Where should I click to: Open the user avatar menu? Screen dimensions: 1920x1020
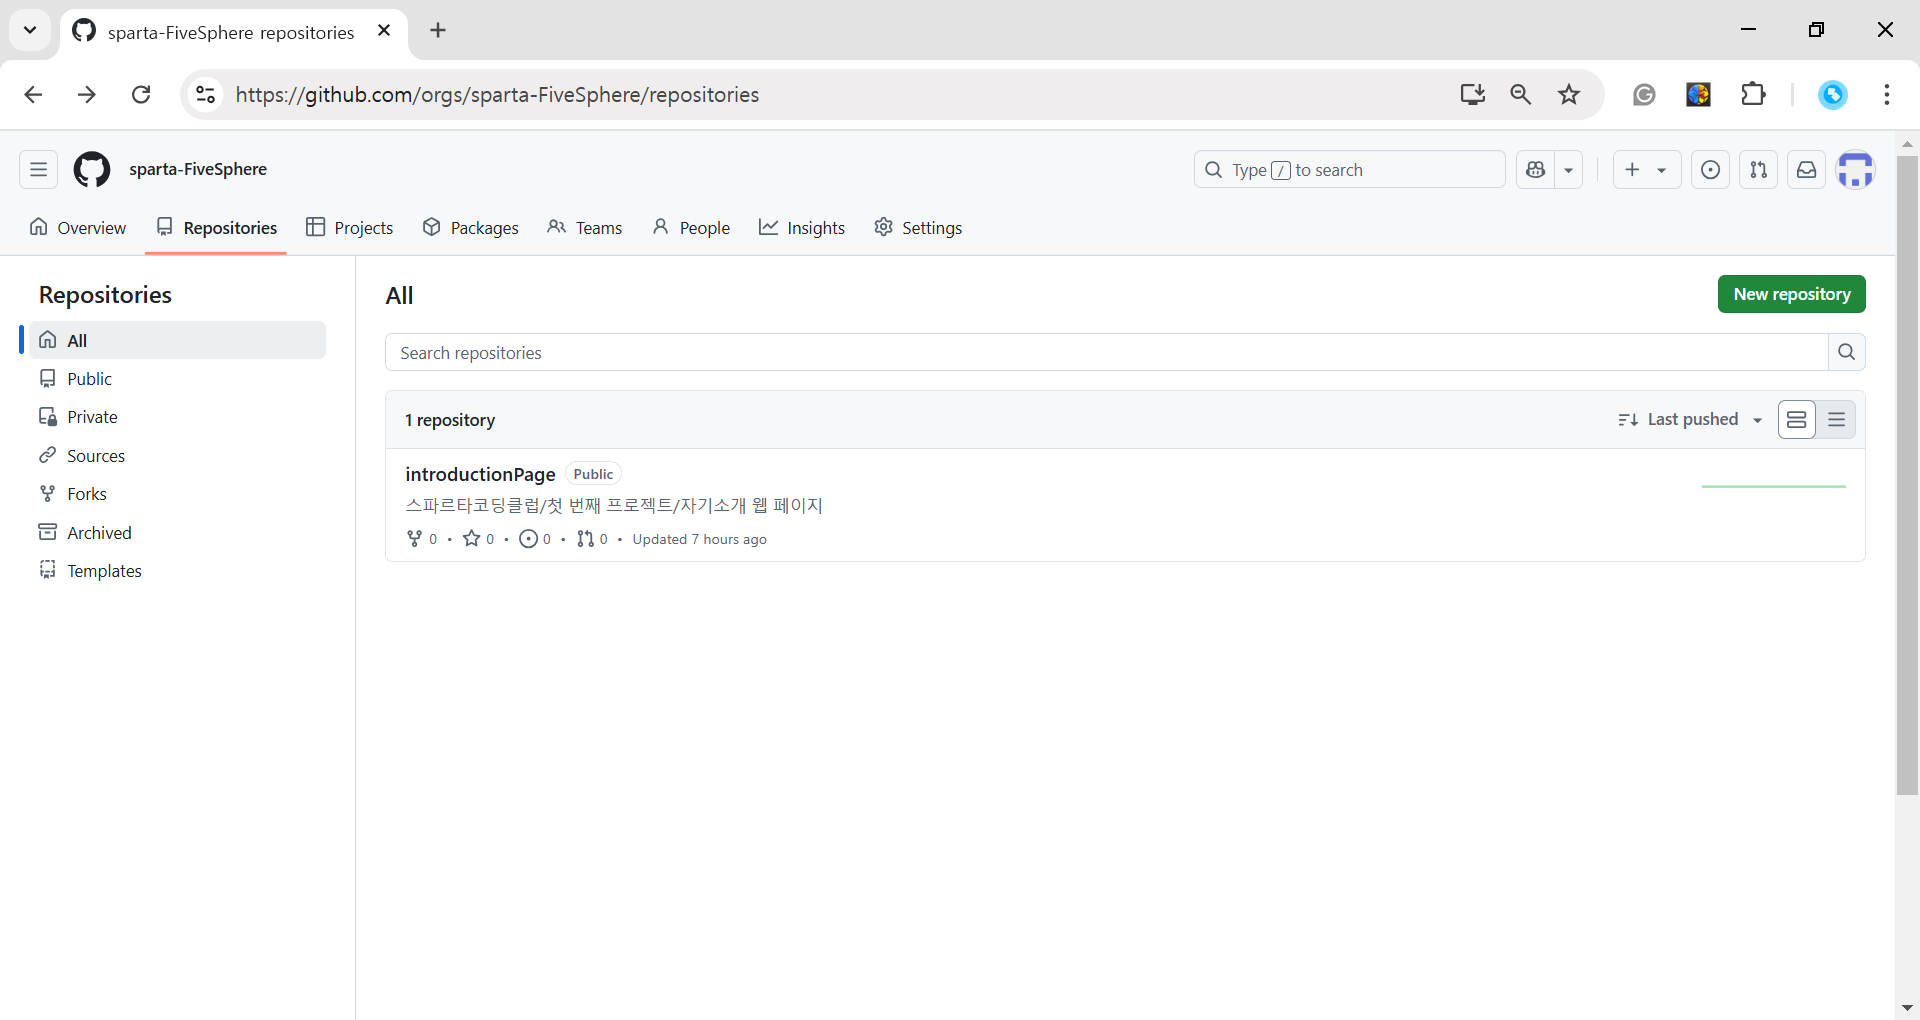[x=1856, y=170]
